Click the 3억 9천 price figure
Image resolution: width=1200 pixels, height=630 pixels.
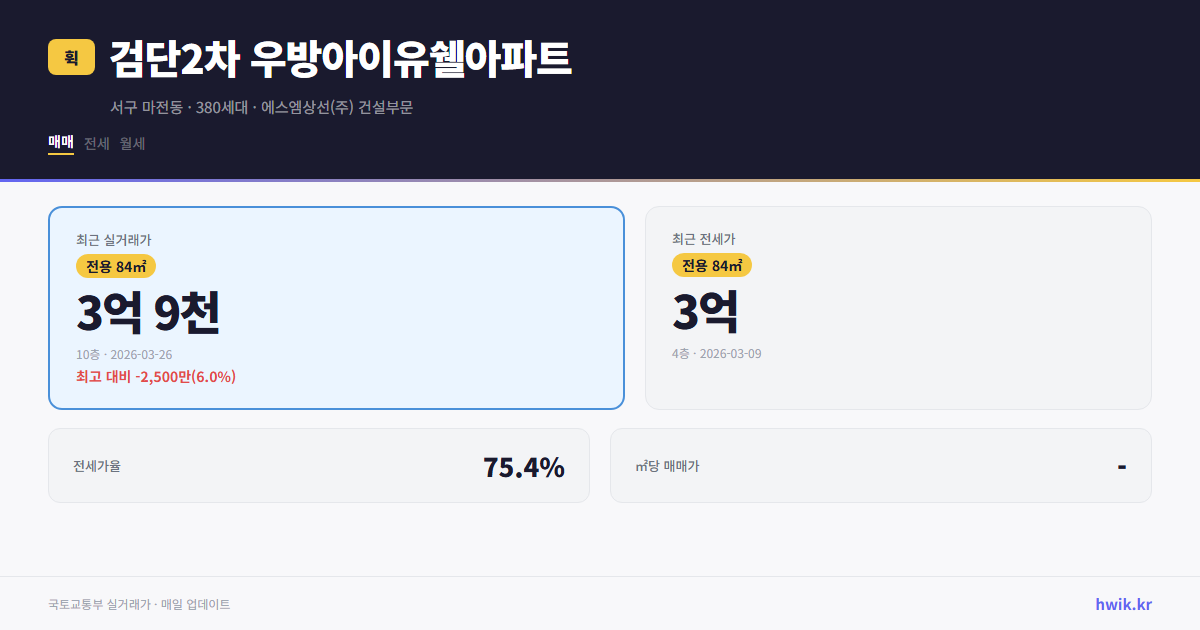[x=148, y=312]
